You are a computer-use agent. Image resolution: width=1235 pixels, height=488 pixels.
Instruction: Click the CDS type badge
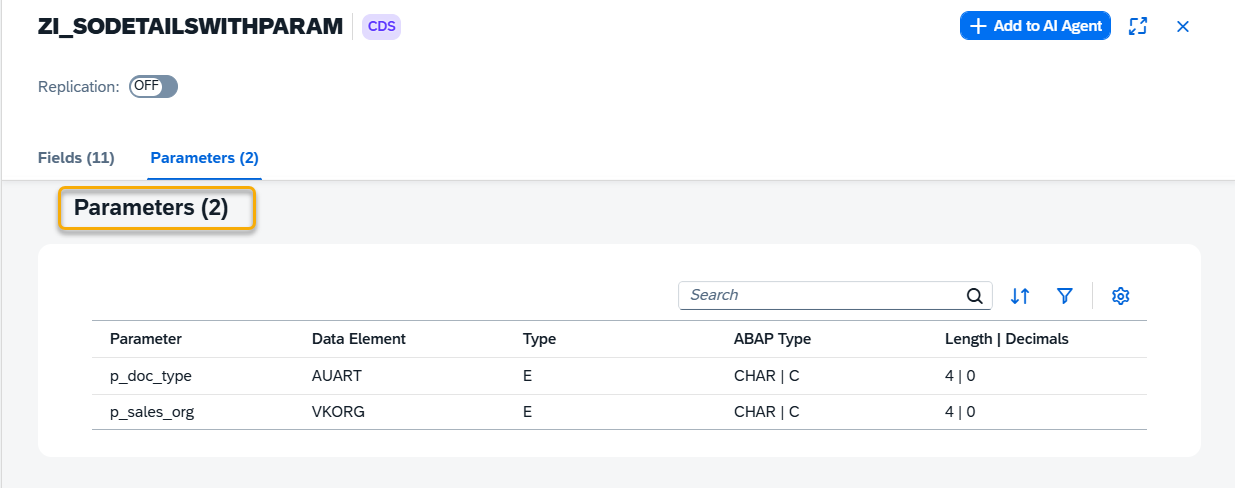pyautogui.click(x=381, y=27)
